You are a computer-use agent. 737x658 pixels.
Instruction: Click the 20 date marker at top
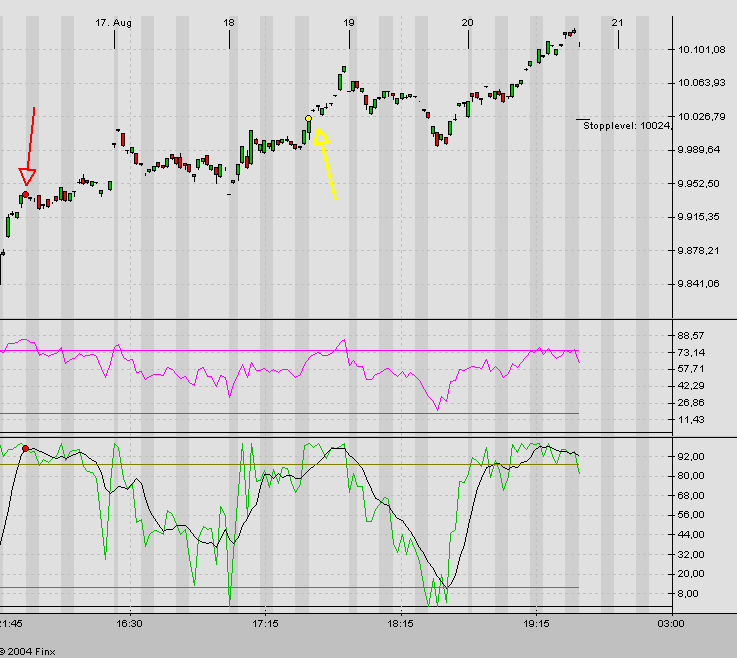point(467,22)
